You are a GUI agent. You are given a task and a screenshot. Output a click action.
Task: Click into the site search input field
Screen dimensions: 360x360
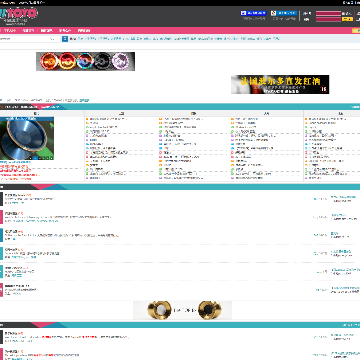pos(24,39)
